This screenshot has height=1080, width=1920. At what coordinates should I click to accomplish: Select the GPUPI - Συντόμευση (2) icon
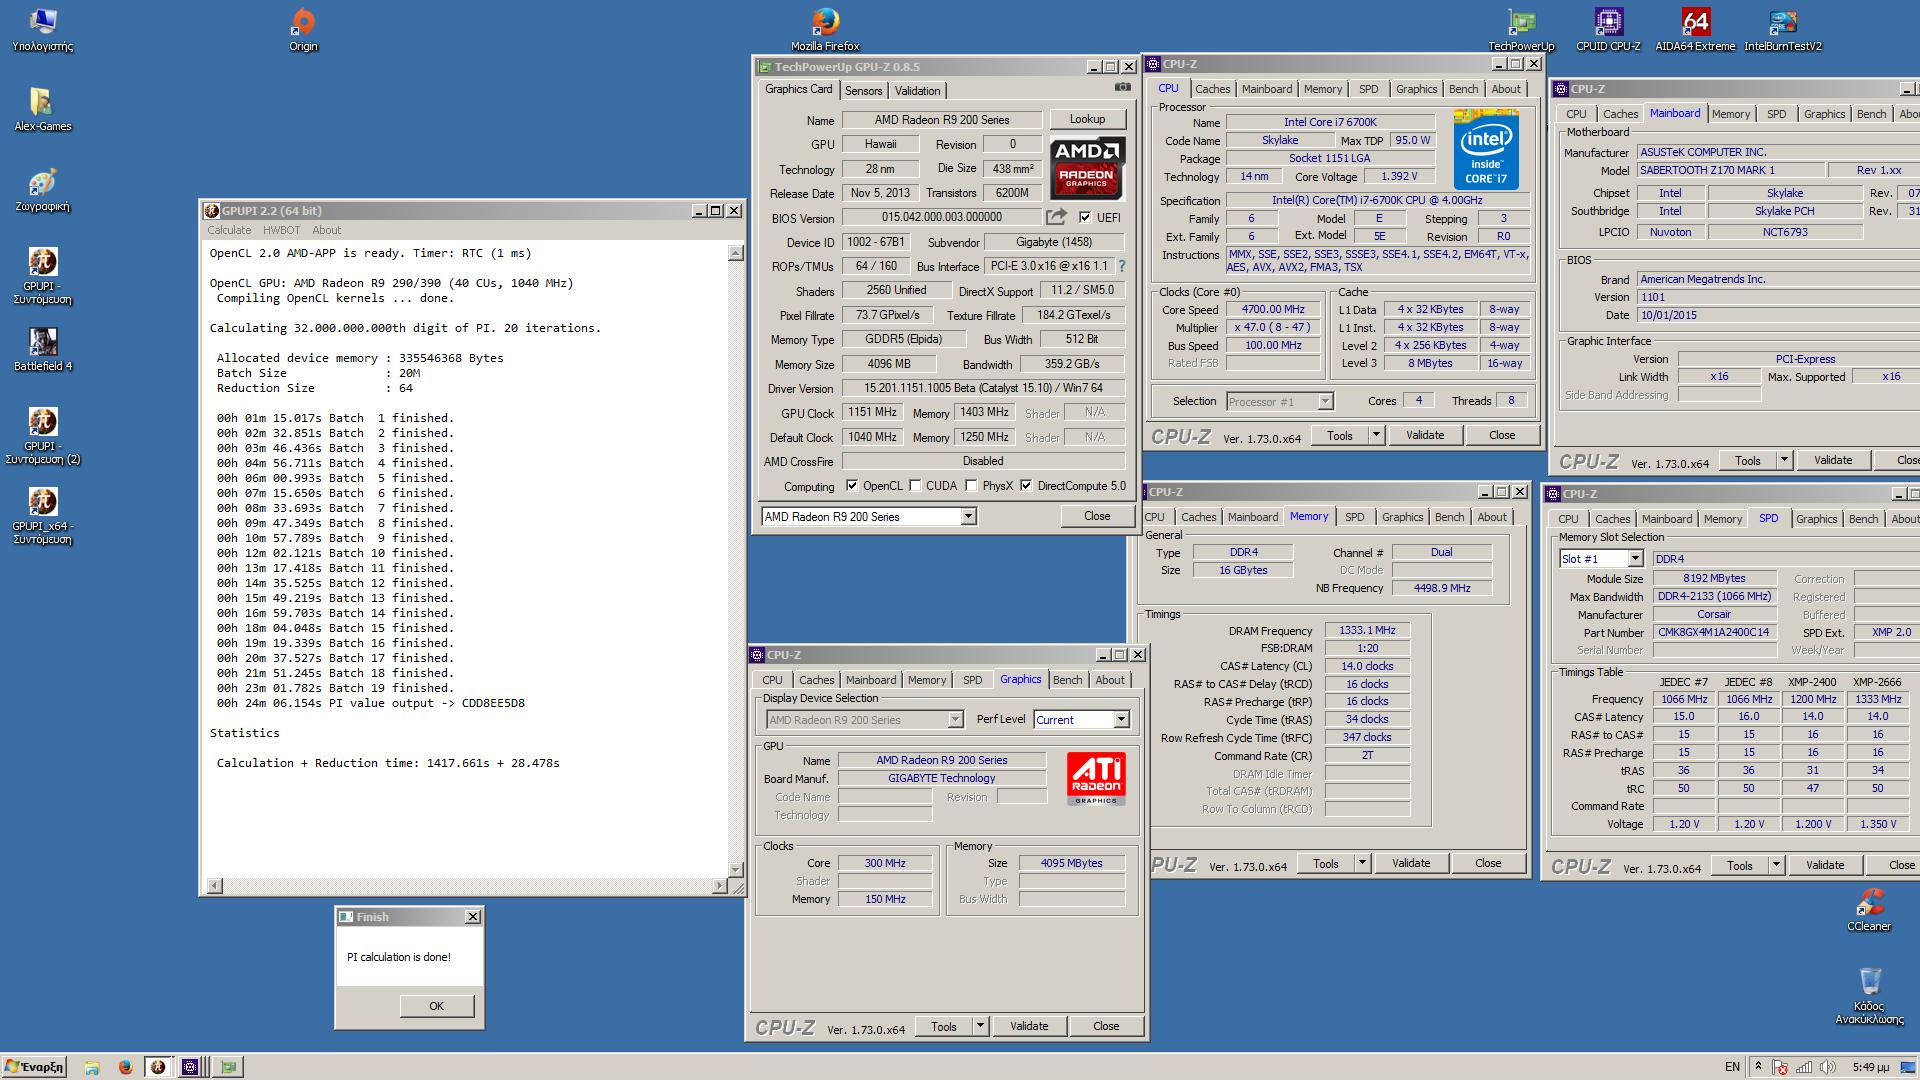coord(42,435)
